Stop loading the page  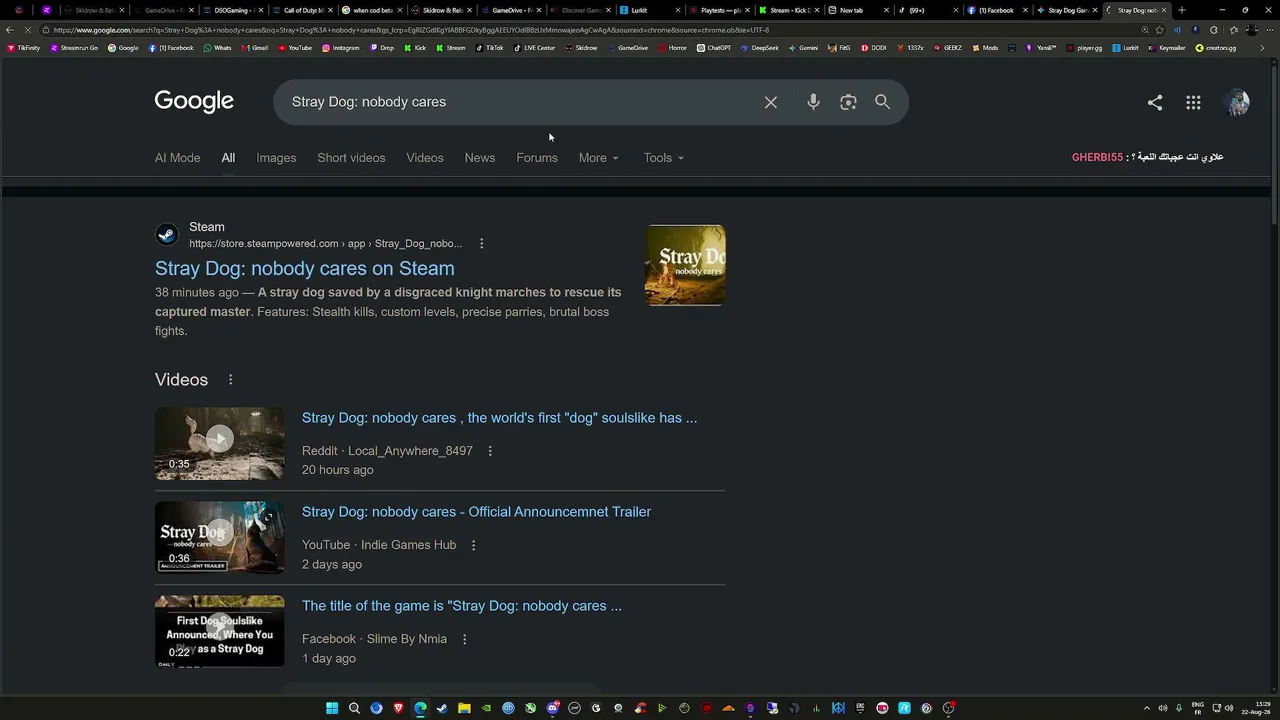pyautogui.click(x=27, y=30)
